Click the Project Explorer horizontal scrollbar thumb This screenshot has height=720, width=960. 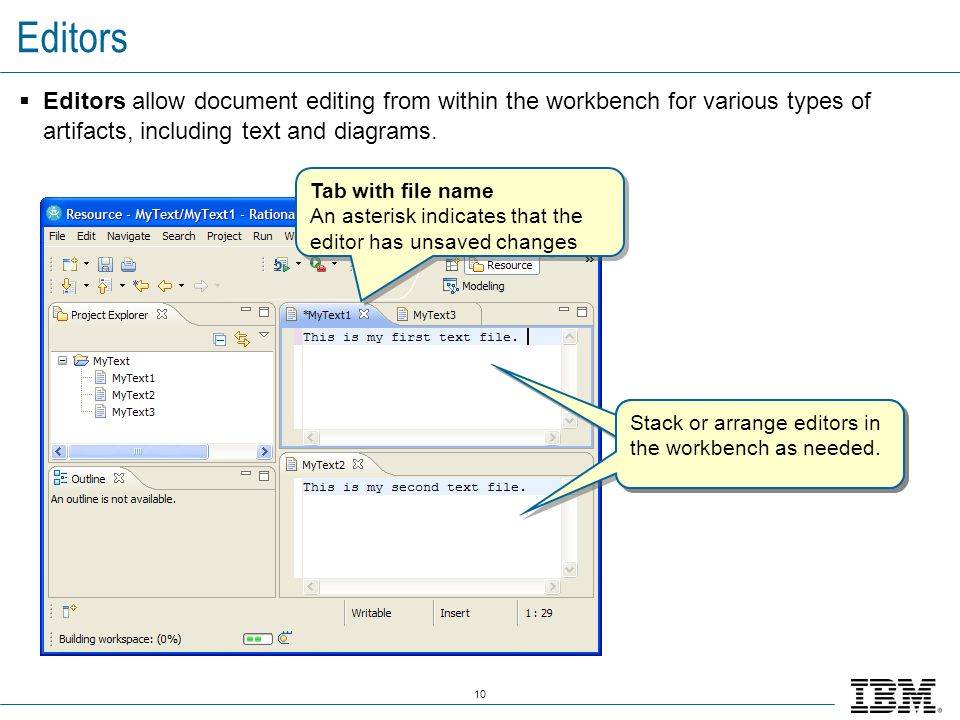pyautogui.click(x=138, y=451)
